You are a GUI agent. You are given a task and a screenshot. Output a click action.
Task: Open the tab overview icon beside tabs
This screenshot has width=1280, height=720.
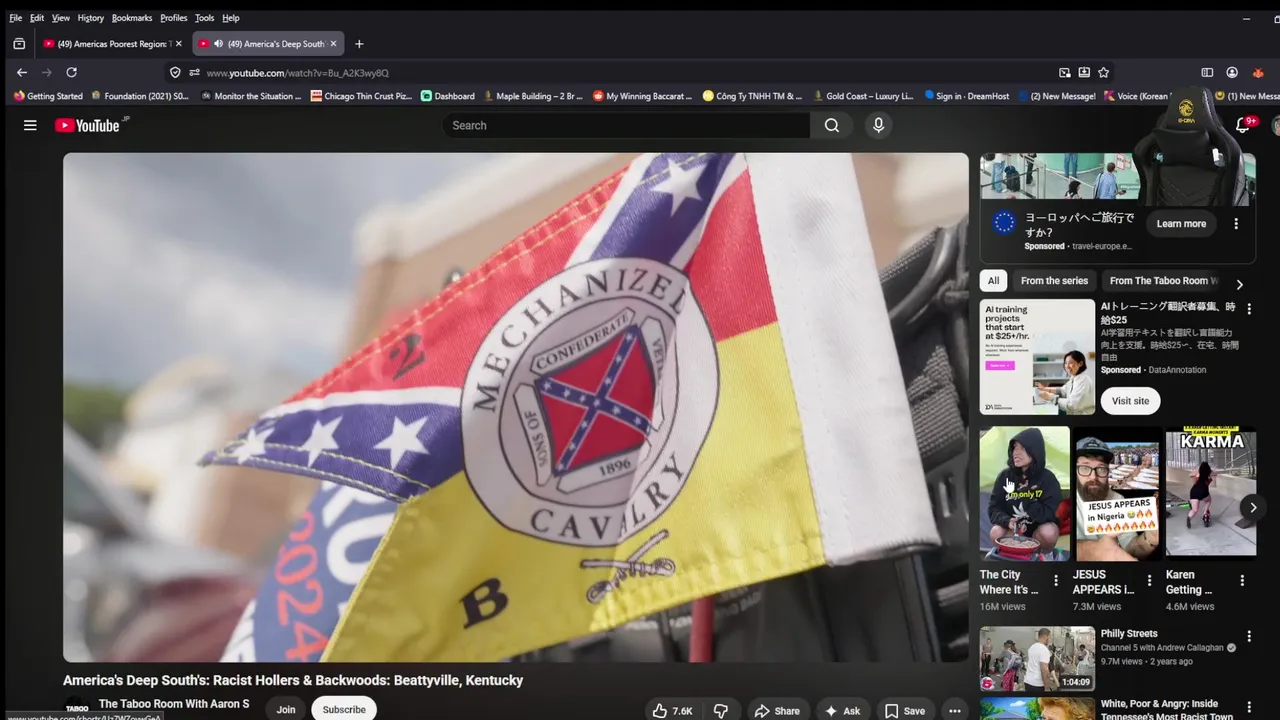click(19, 44)
